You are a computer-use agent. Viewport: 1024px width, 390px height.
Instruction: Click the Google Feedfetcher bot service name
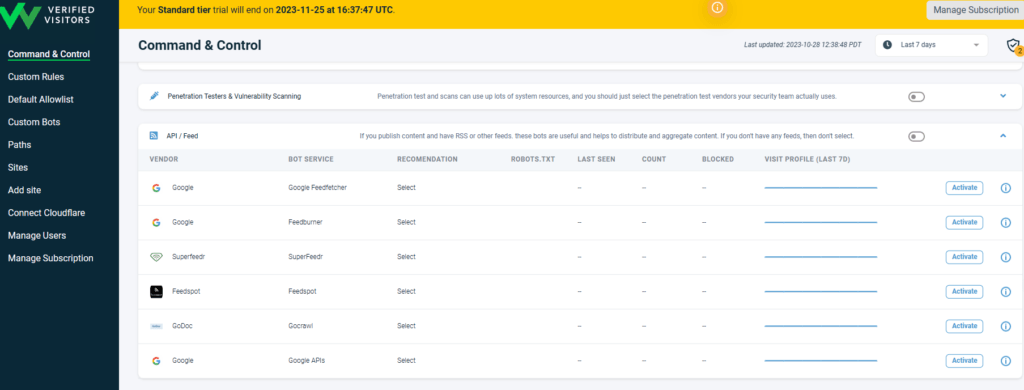pos(317,187)
